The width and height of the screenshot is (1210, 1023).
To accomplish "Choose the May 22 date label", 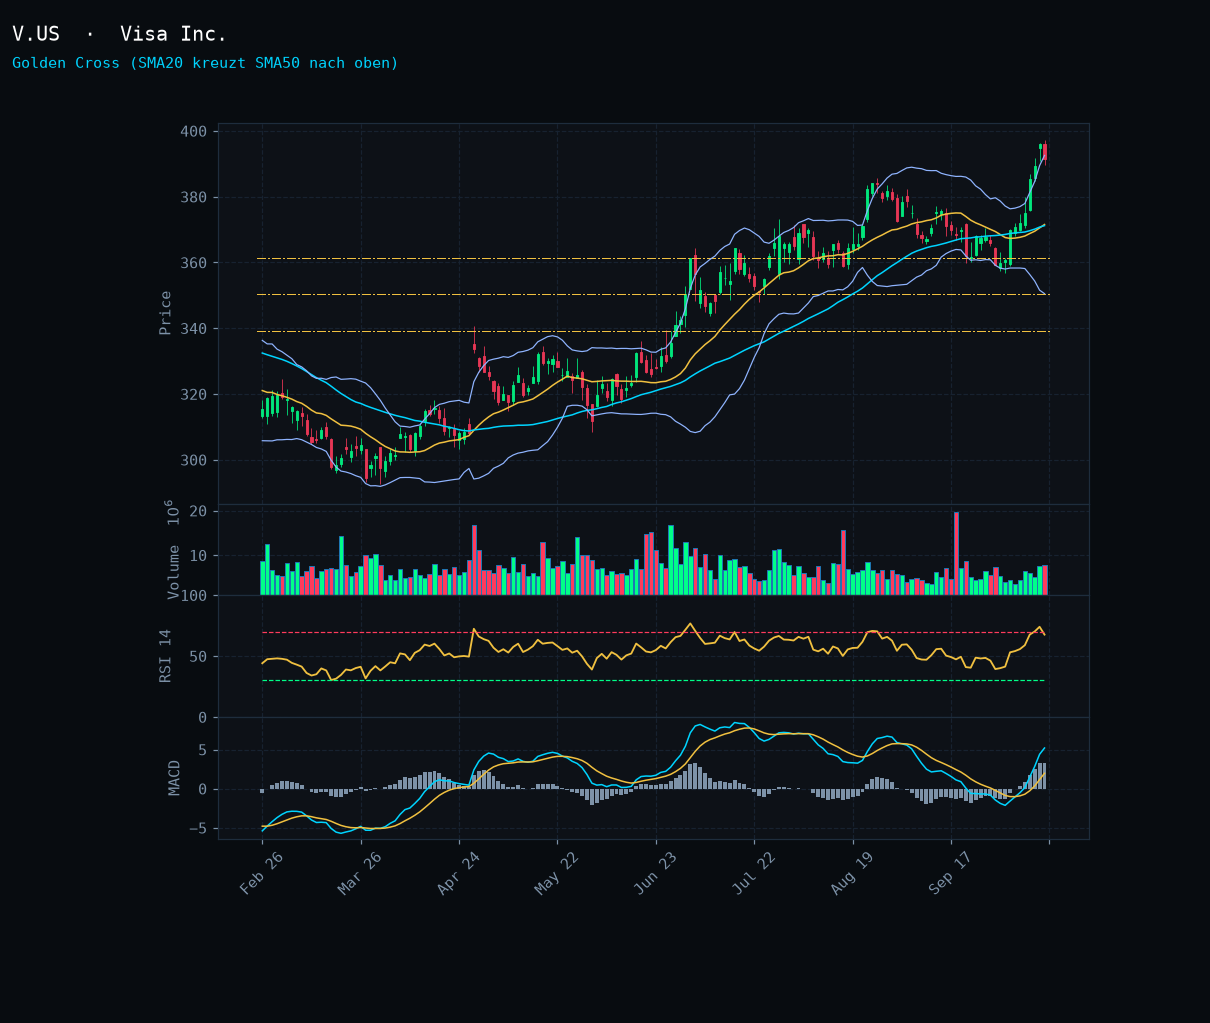I will [x=557, y=873].
